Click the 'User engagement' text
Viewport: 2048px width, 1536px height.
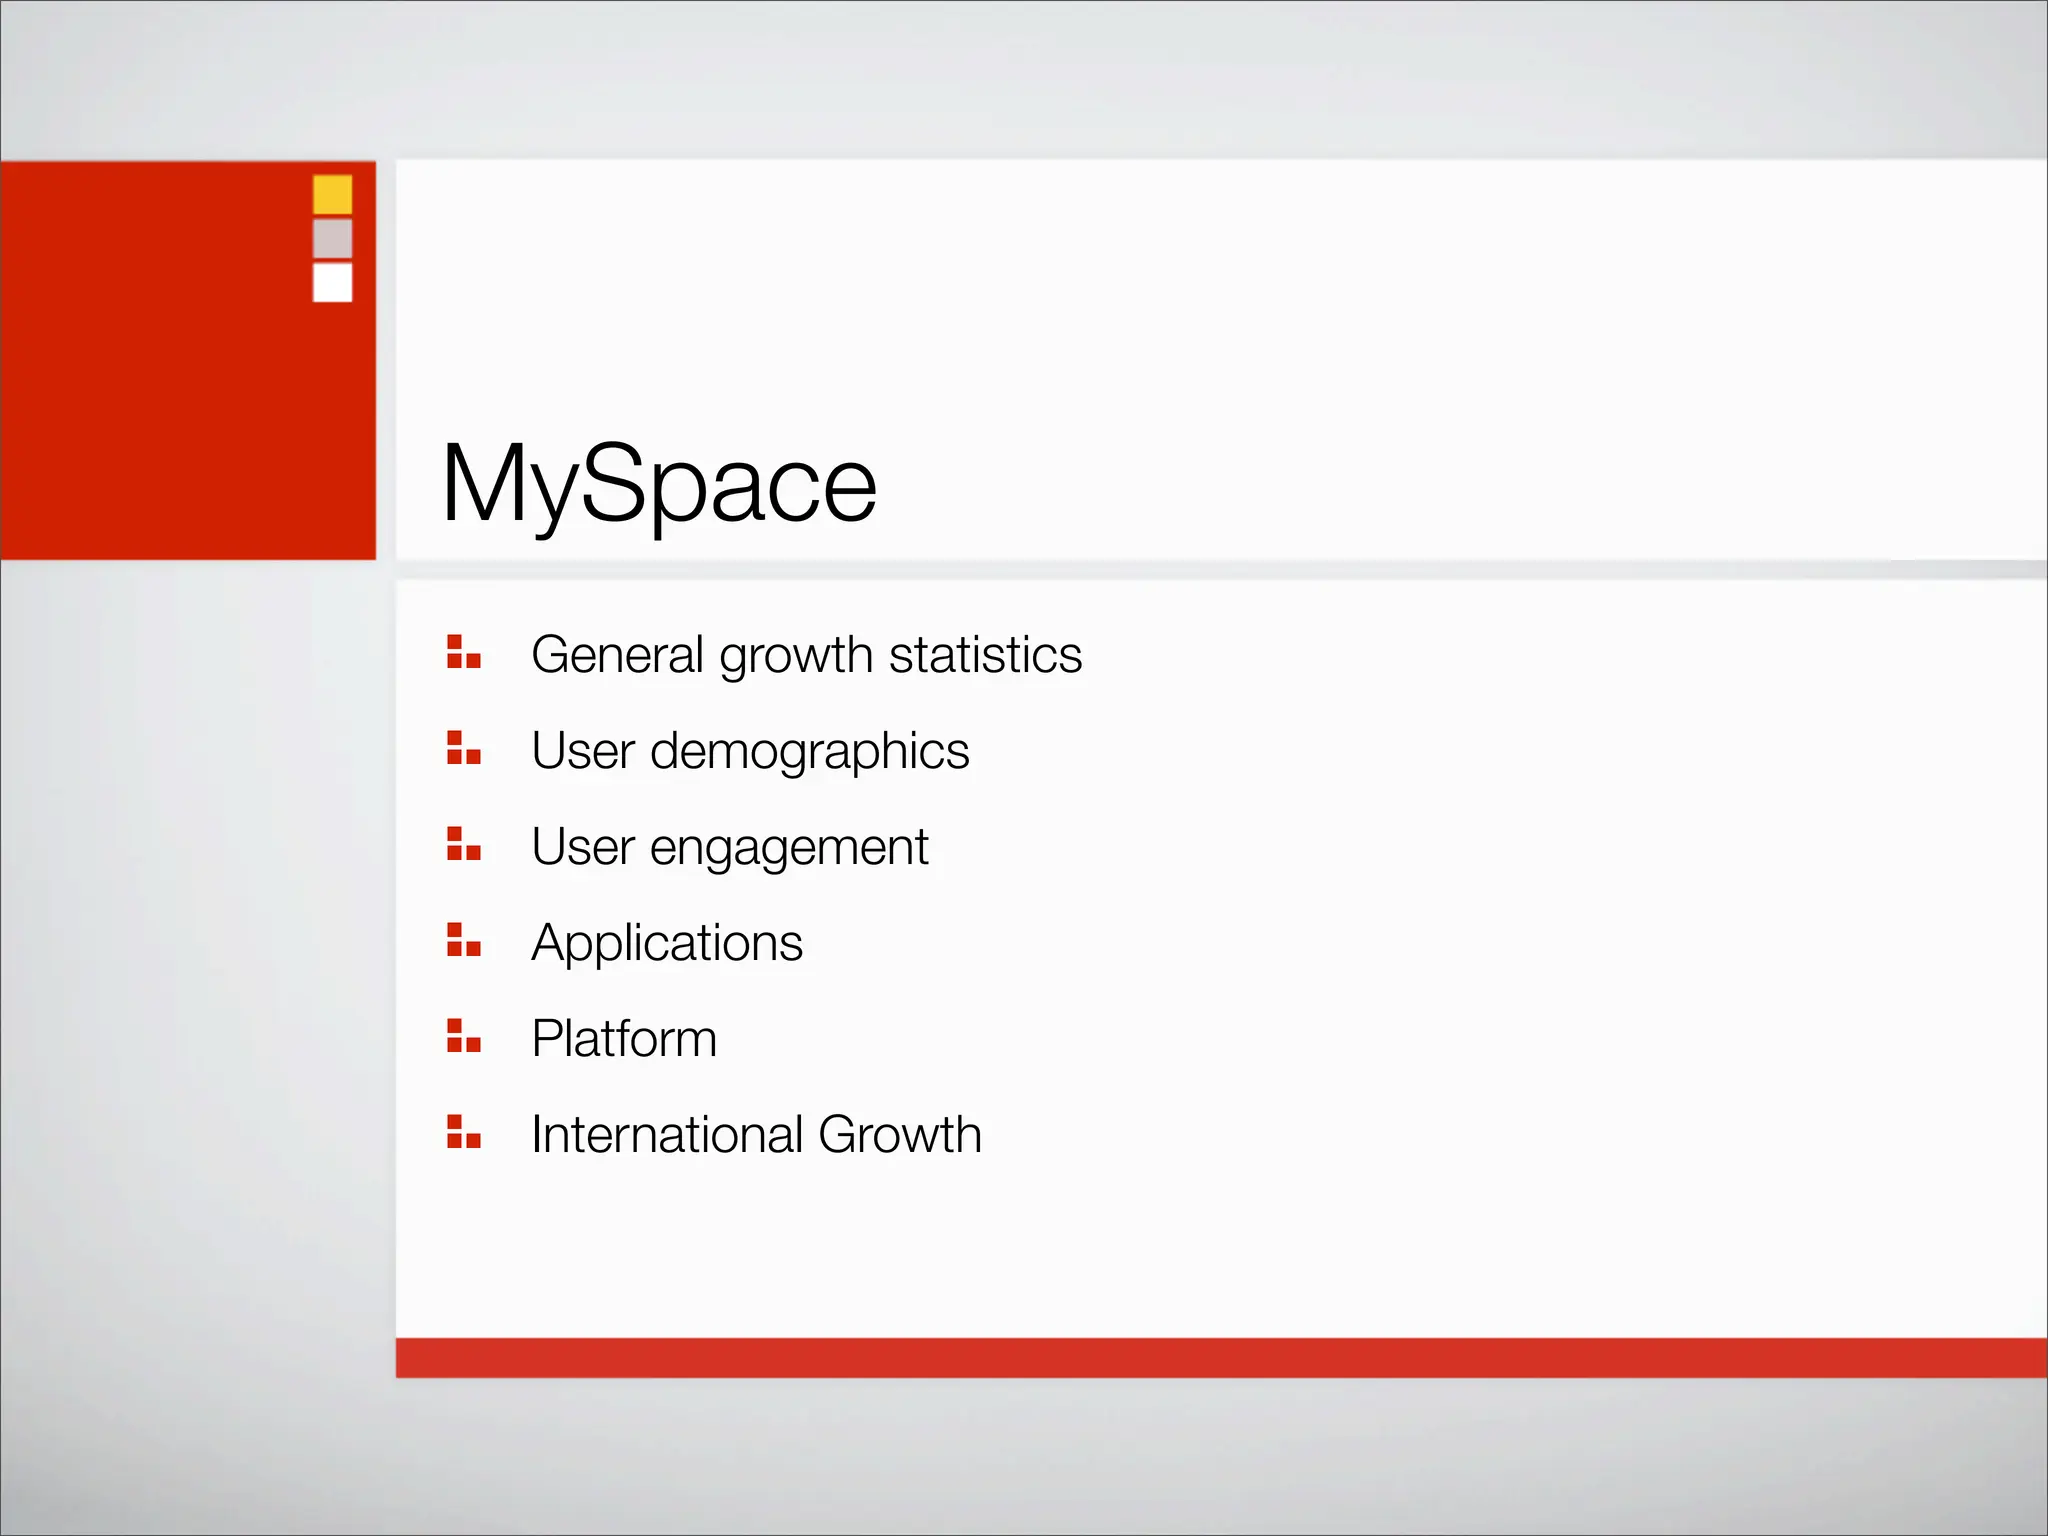point(729,848)
